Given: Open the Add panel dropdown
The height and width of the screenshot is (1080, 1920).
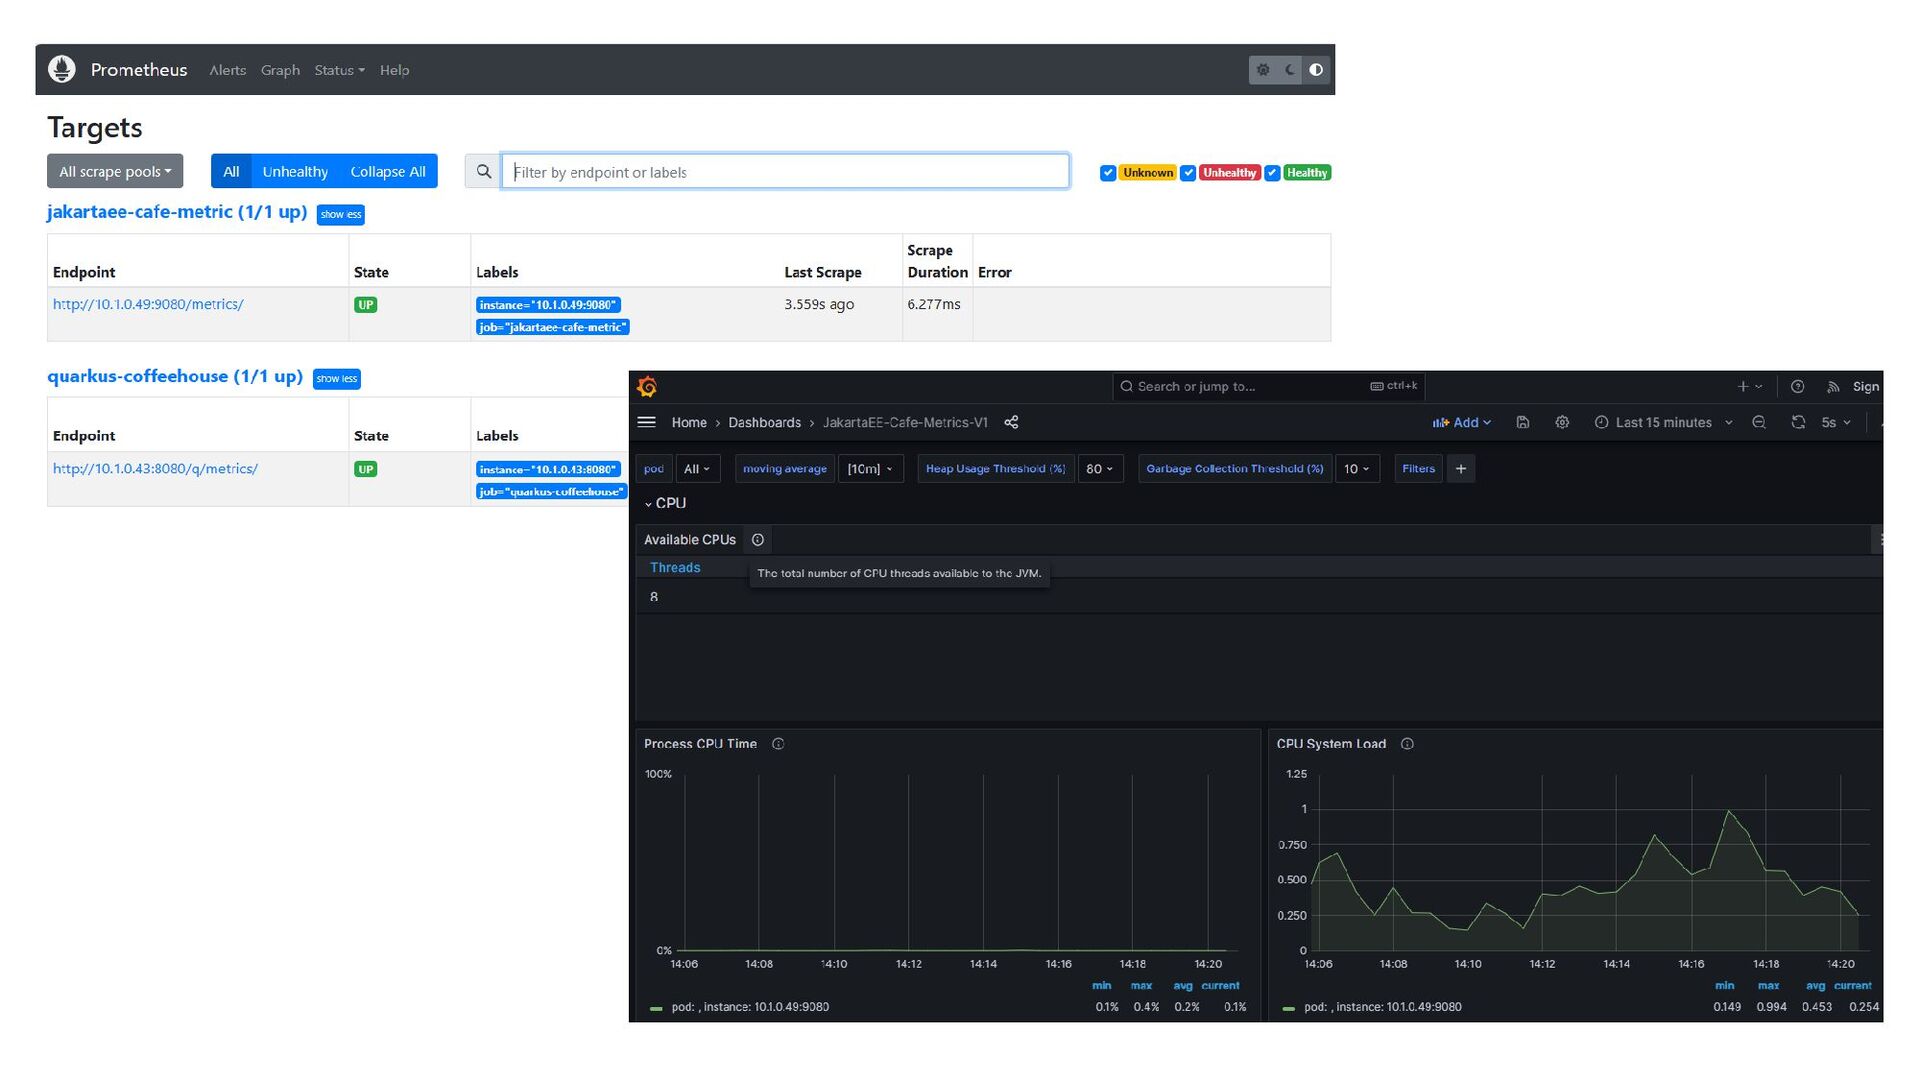Looking at the screenshot, I should tap(1462, 422).
